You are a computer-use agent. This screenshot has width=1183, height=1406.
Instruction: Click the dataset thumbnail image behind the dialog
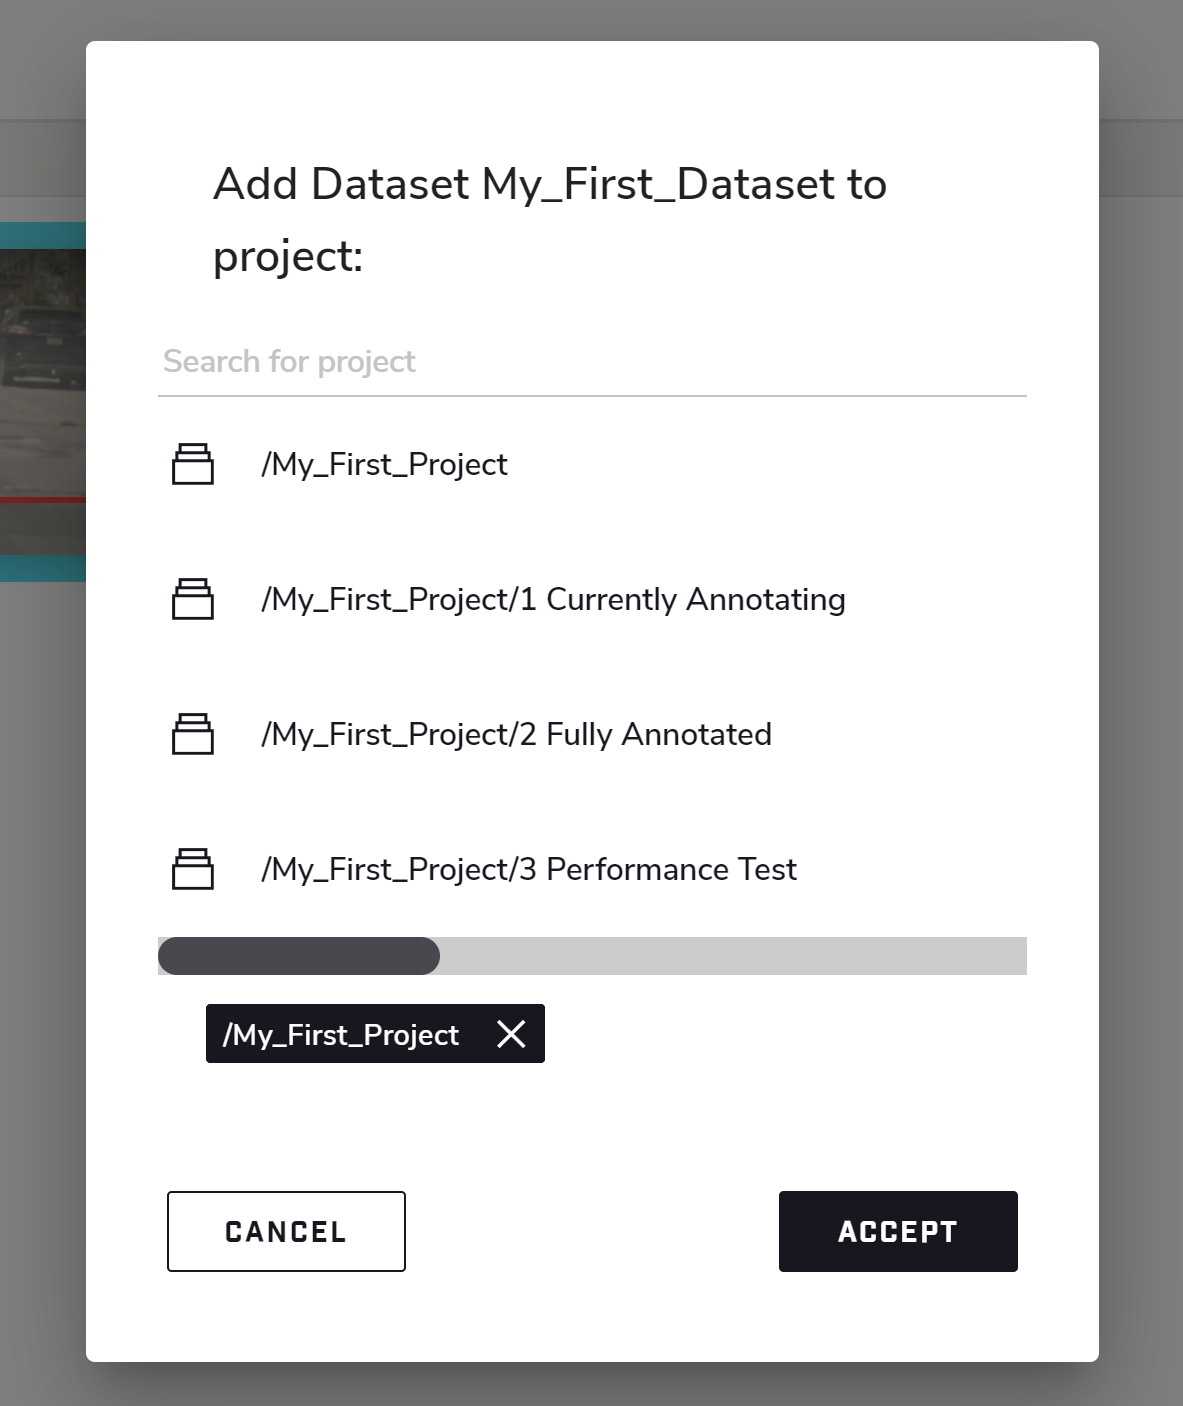(42, 380)
